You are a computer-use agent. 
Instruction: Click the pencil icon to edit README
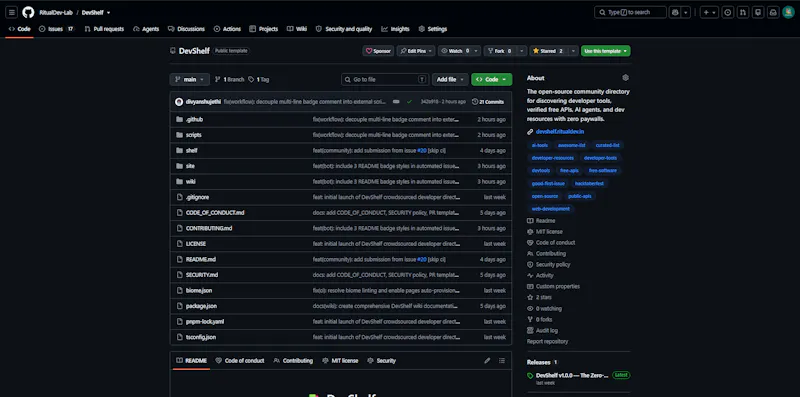coord(487,360)
